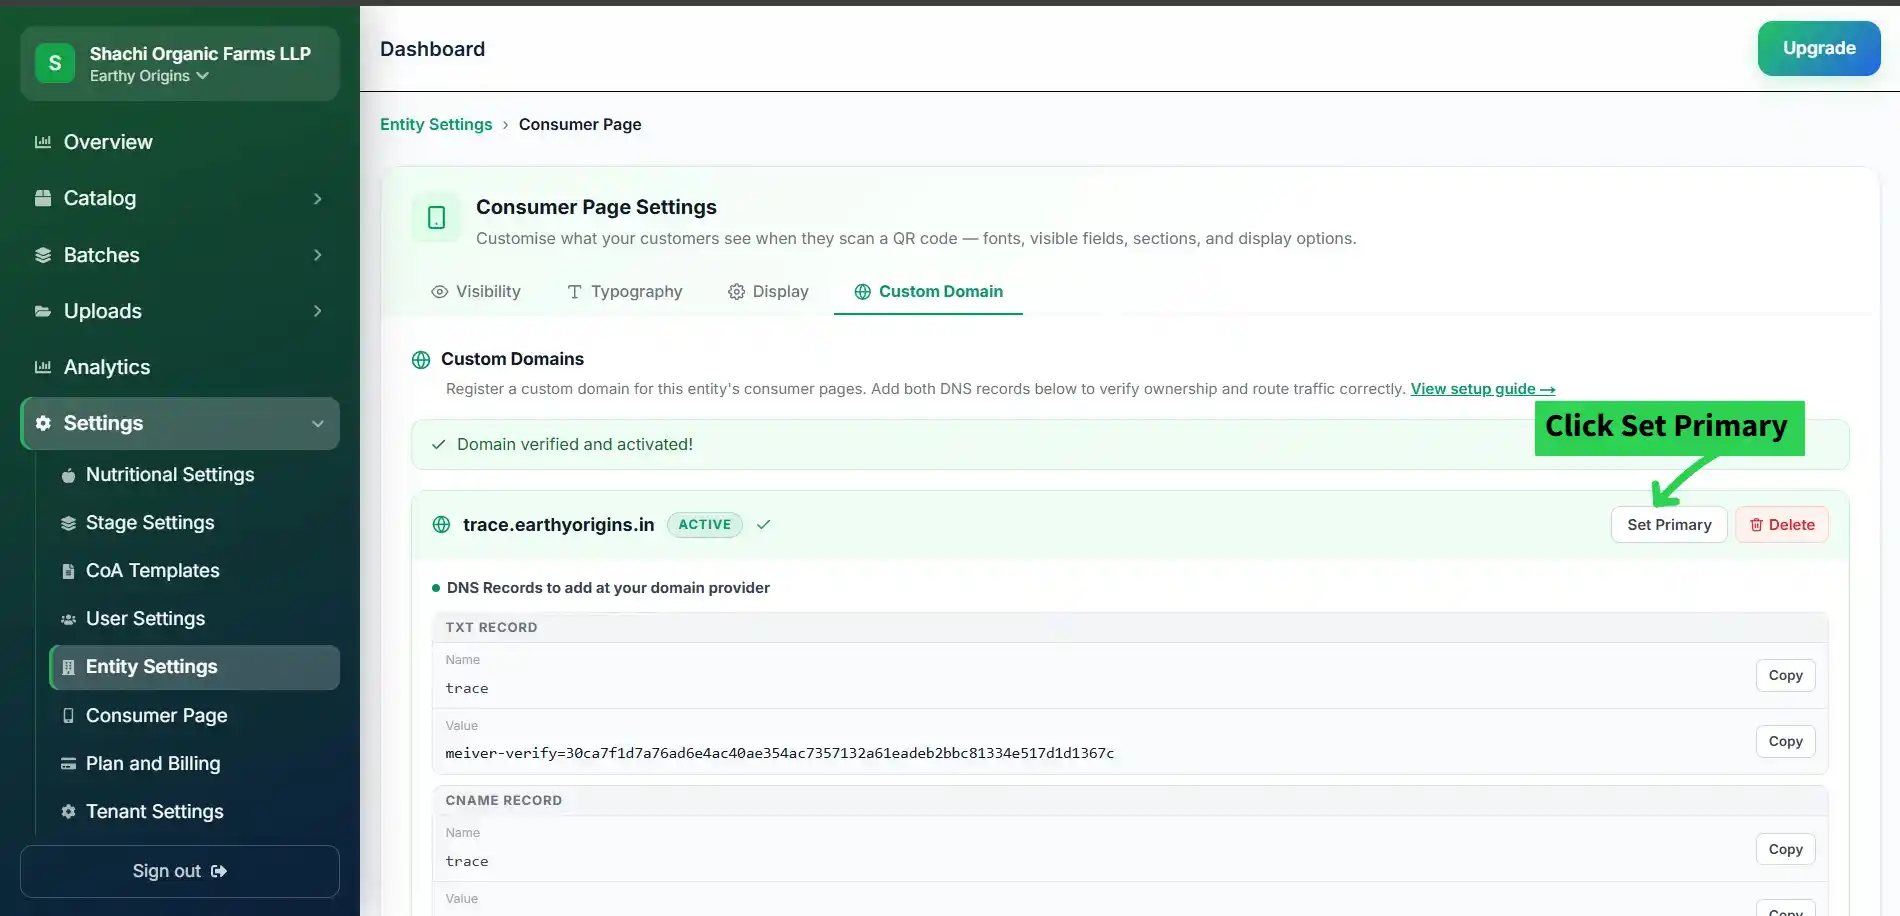Click the Set Primary button
Viewport: 1900px width, 916px height.
1669,525
